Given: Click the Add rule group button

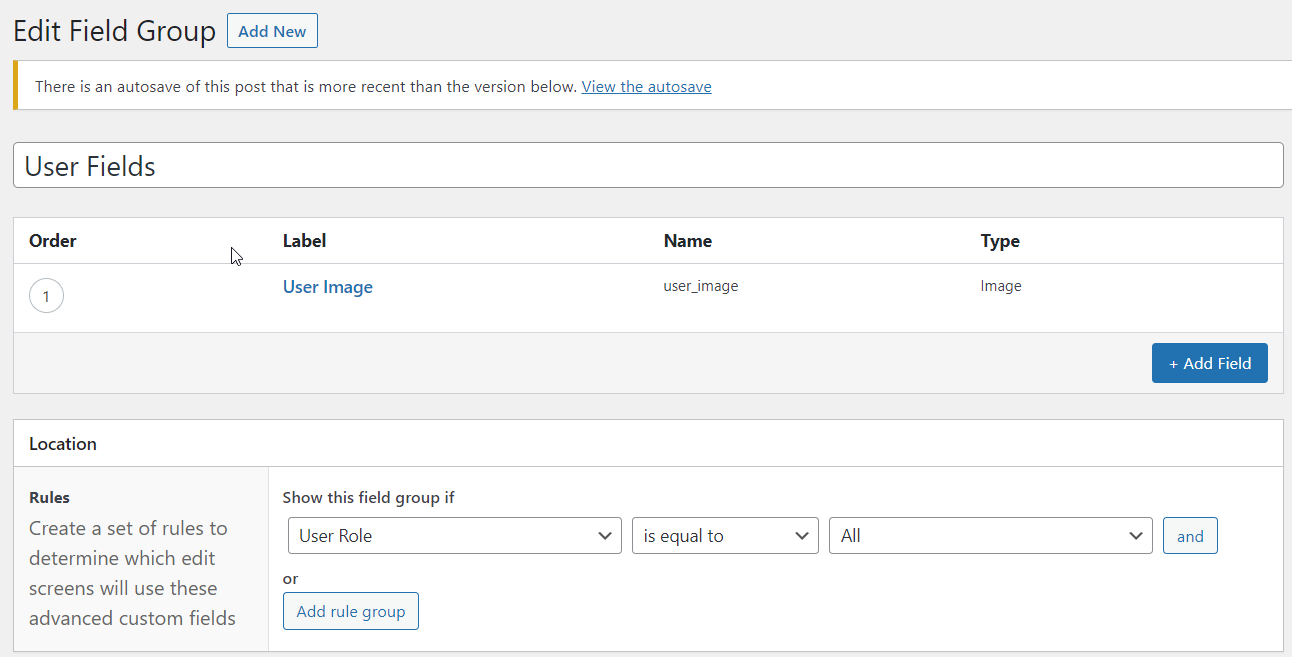Looking at the screenshot, I should (x=350, y=611).
